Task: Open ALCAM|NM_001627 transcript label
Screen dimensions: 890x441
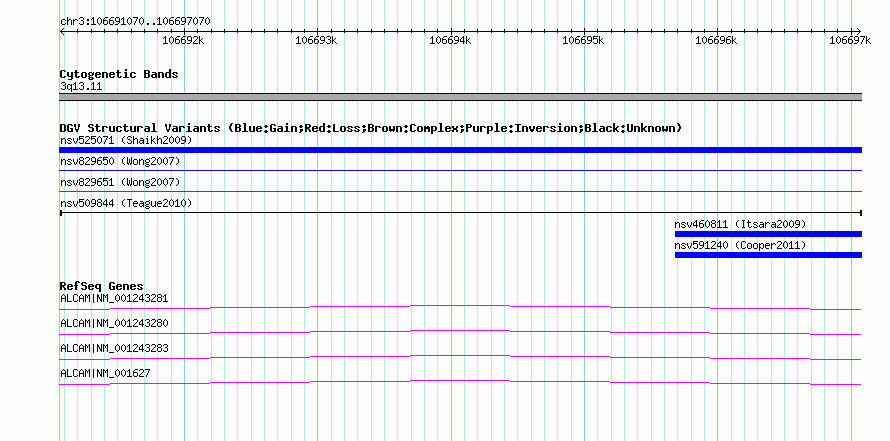Action: click(x=105, y=373)
